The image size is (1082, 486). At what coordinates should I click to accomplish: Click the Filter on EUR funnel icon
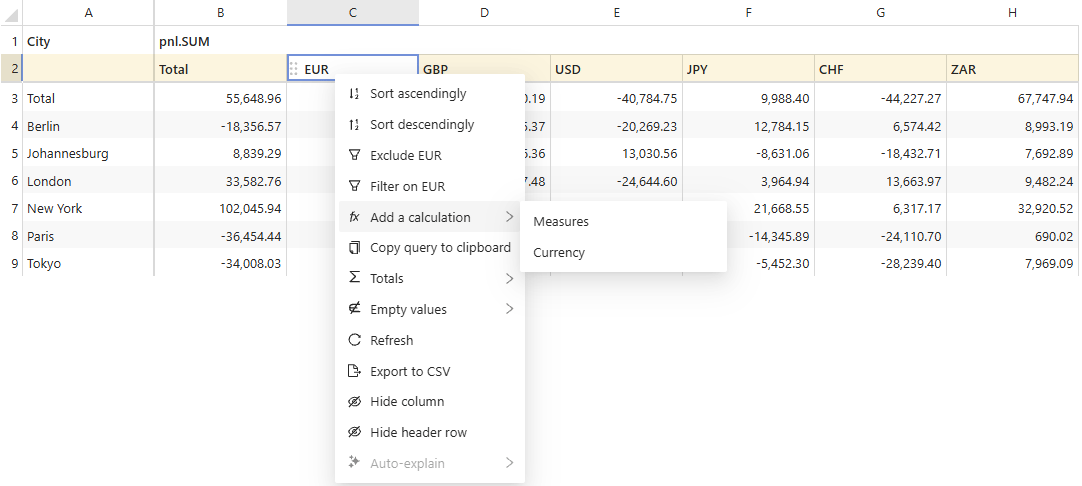(x=354, y=186)
